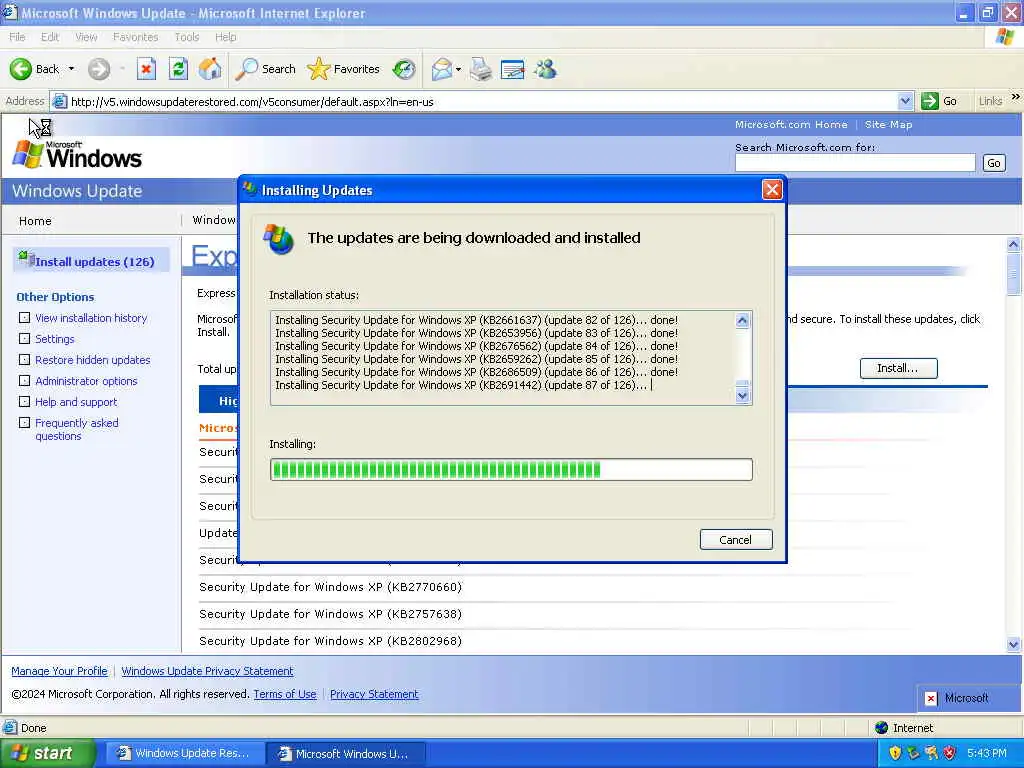Refresh the page with green arrows icon

click(178, 69)
